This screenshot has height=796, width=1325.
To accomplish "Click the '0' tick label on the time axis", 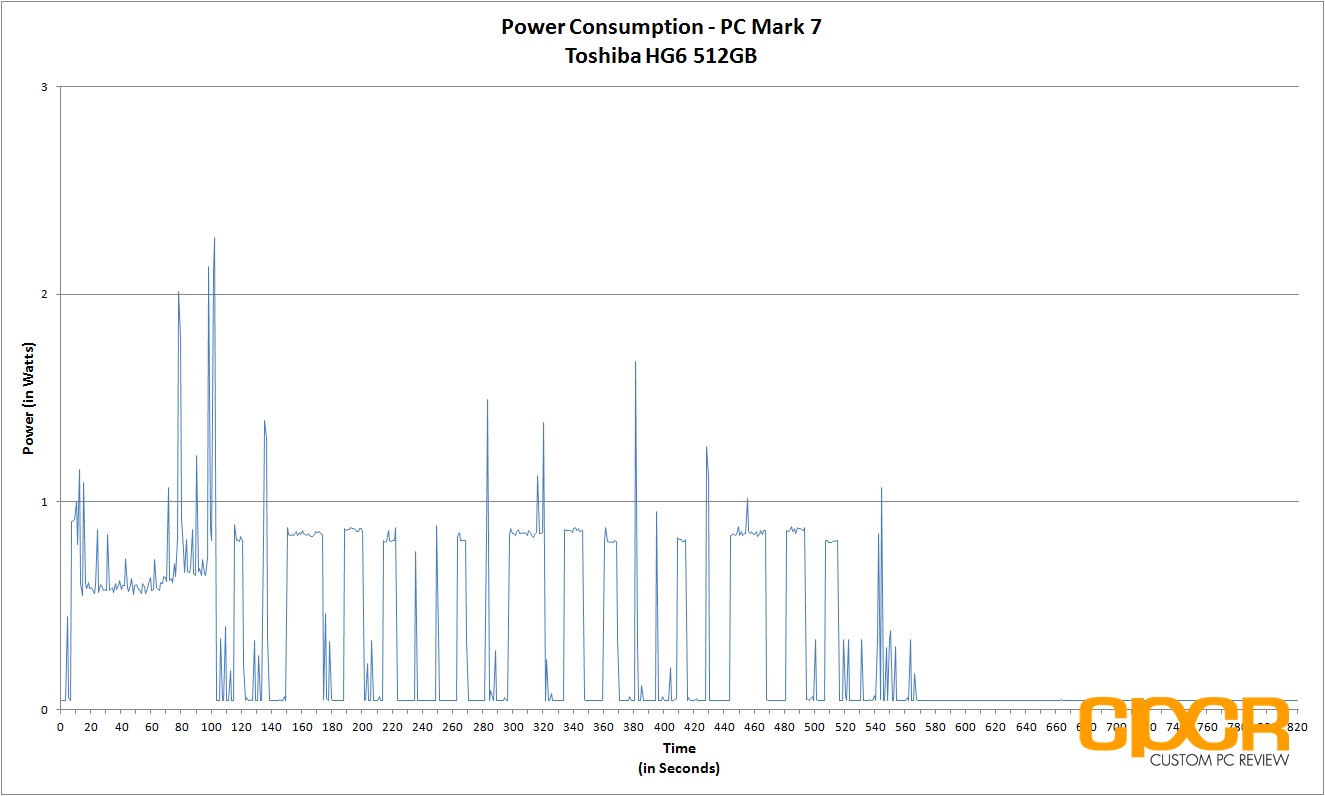I will tap(61, 727).
